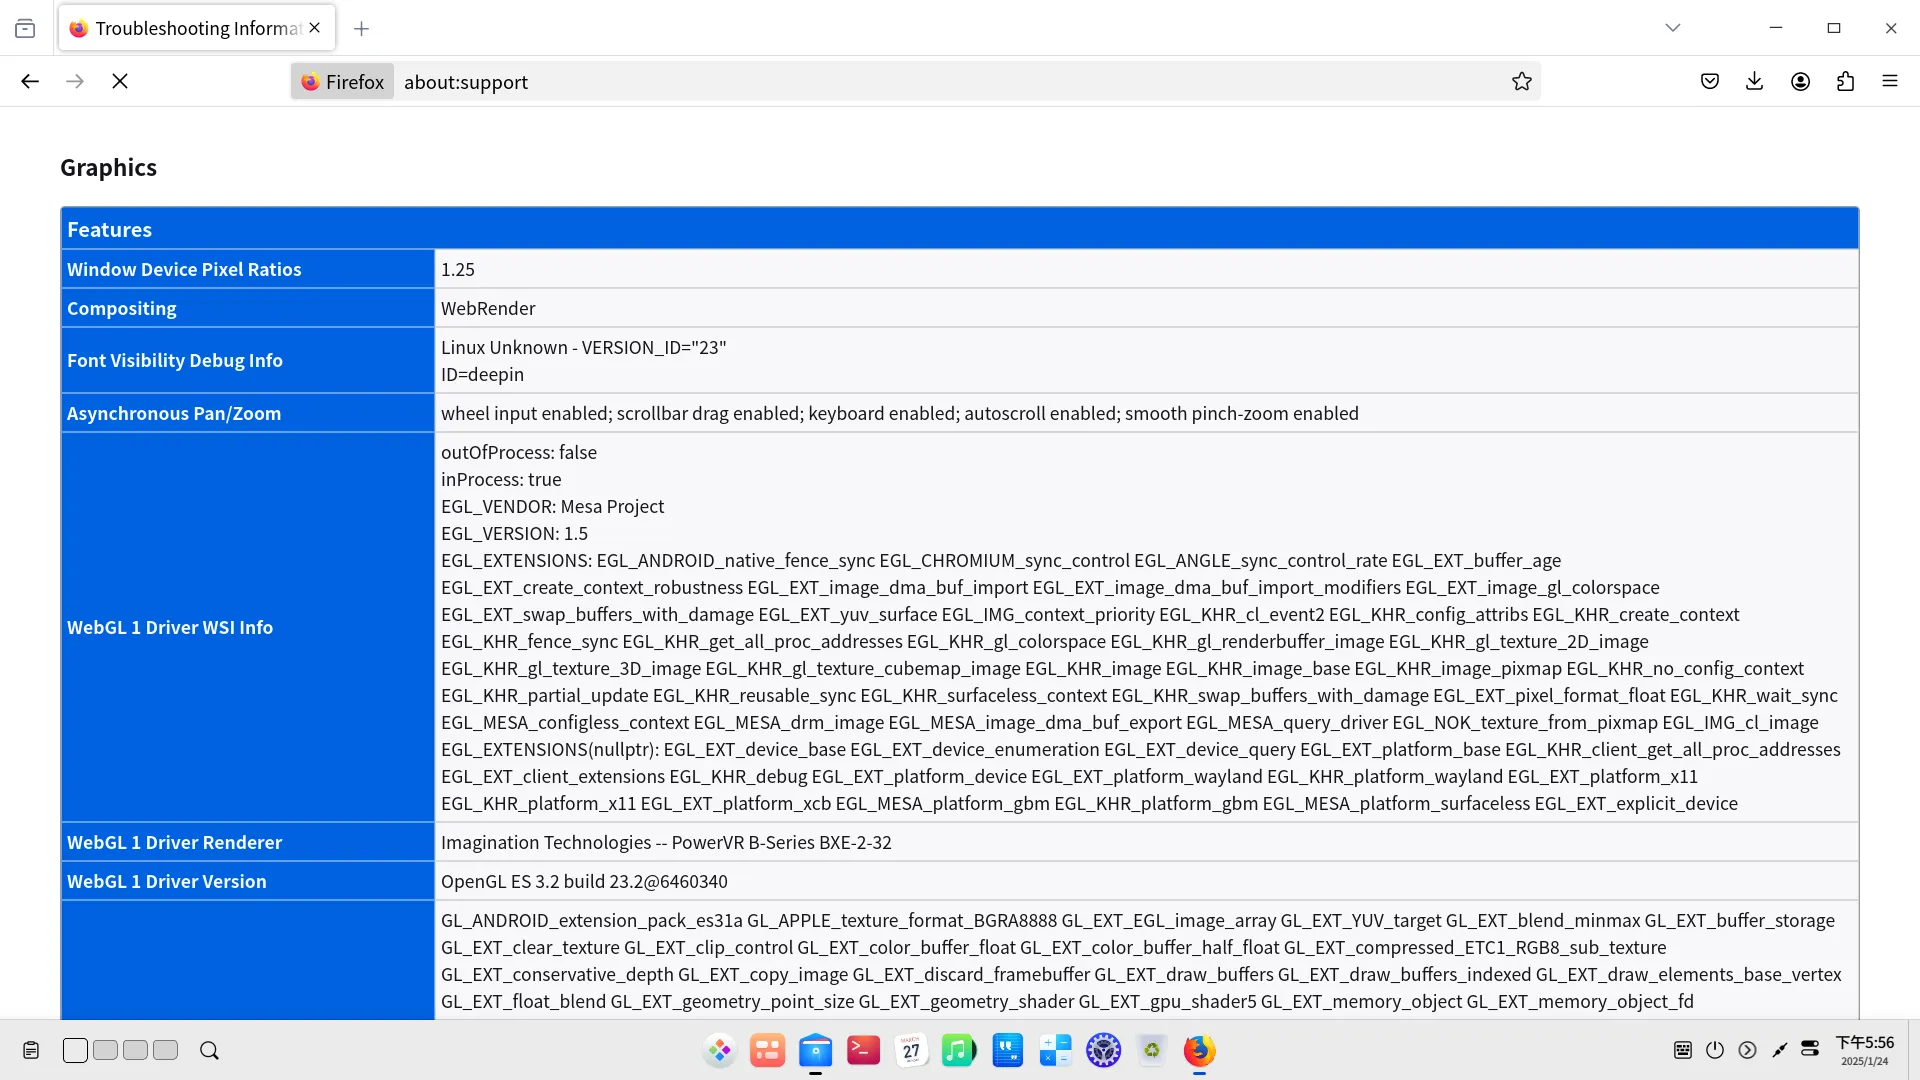Open the list all tabs dropdown
The height and width of the screenshot is (1080, 1920).
(x=1672, y=28)
